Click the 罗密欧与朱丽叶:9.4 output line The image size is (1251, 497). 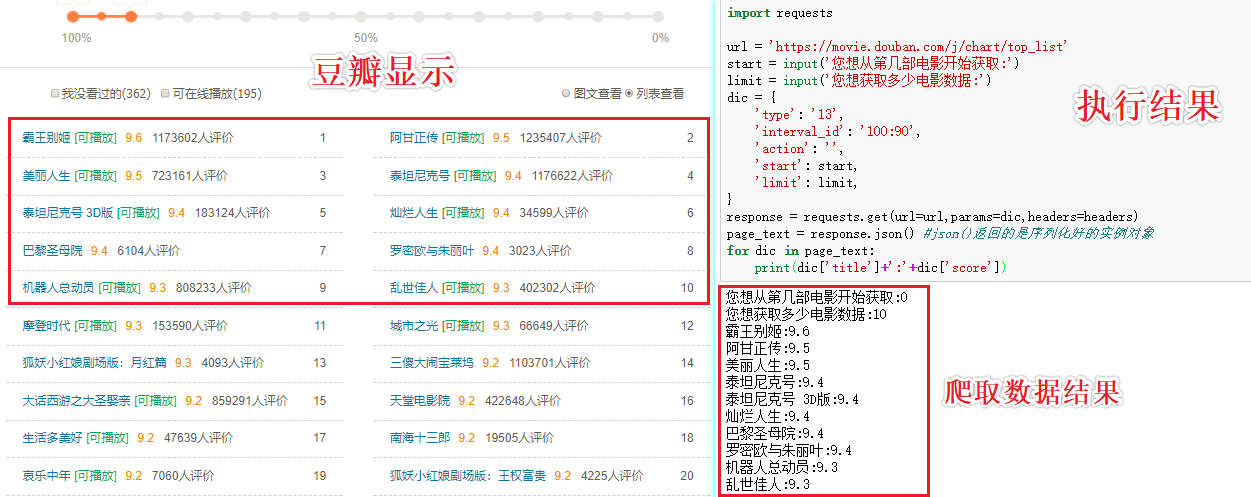(x=790, y=451)
